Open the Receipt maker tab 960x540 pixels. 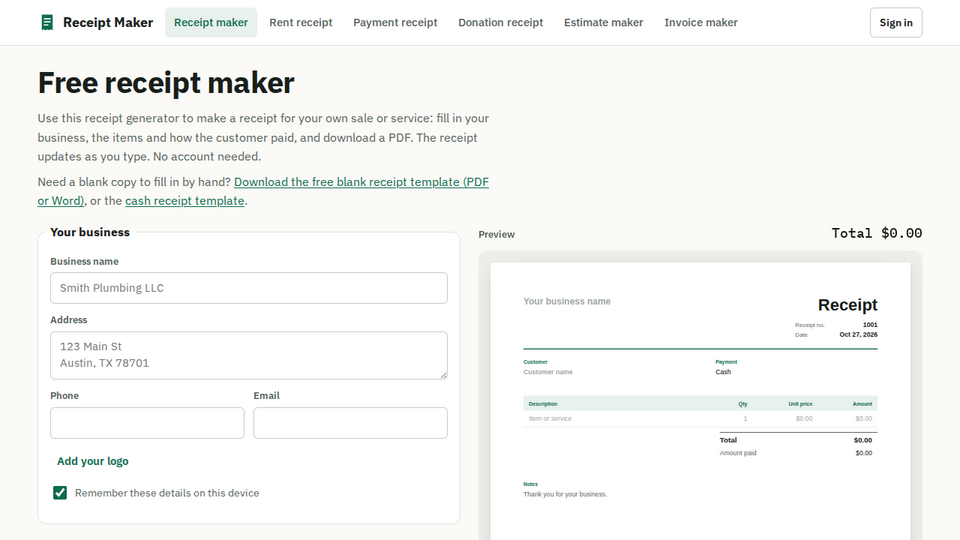(211, 23)
